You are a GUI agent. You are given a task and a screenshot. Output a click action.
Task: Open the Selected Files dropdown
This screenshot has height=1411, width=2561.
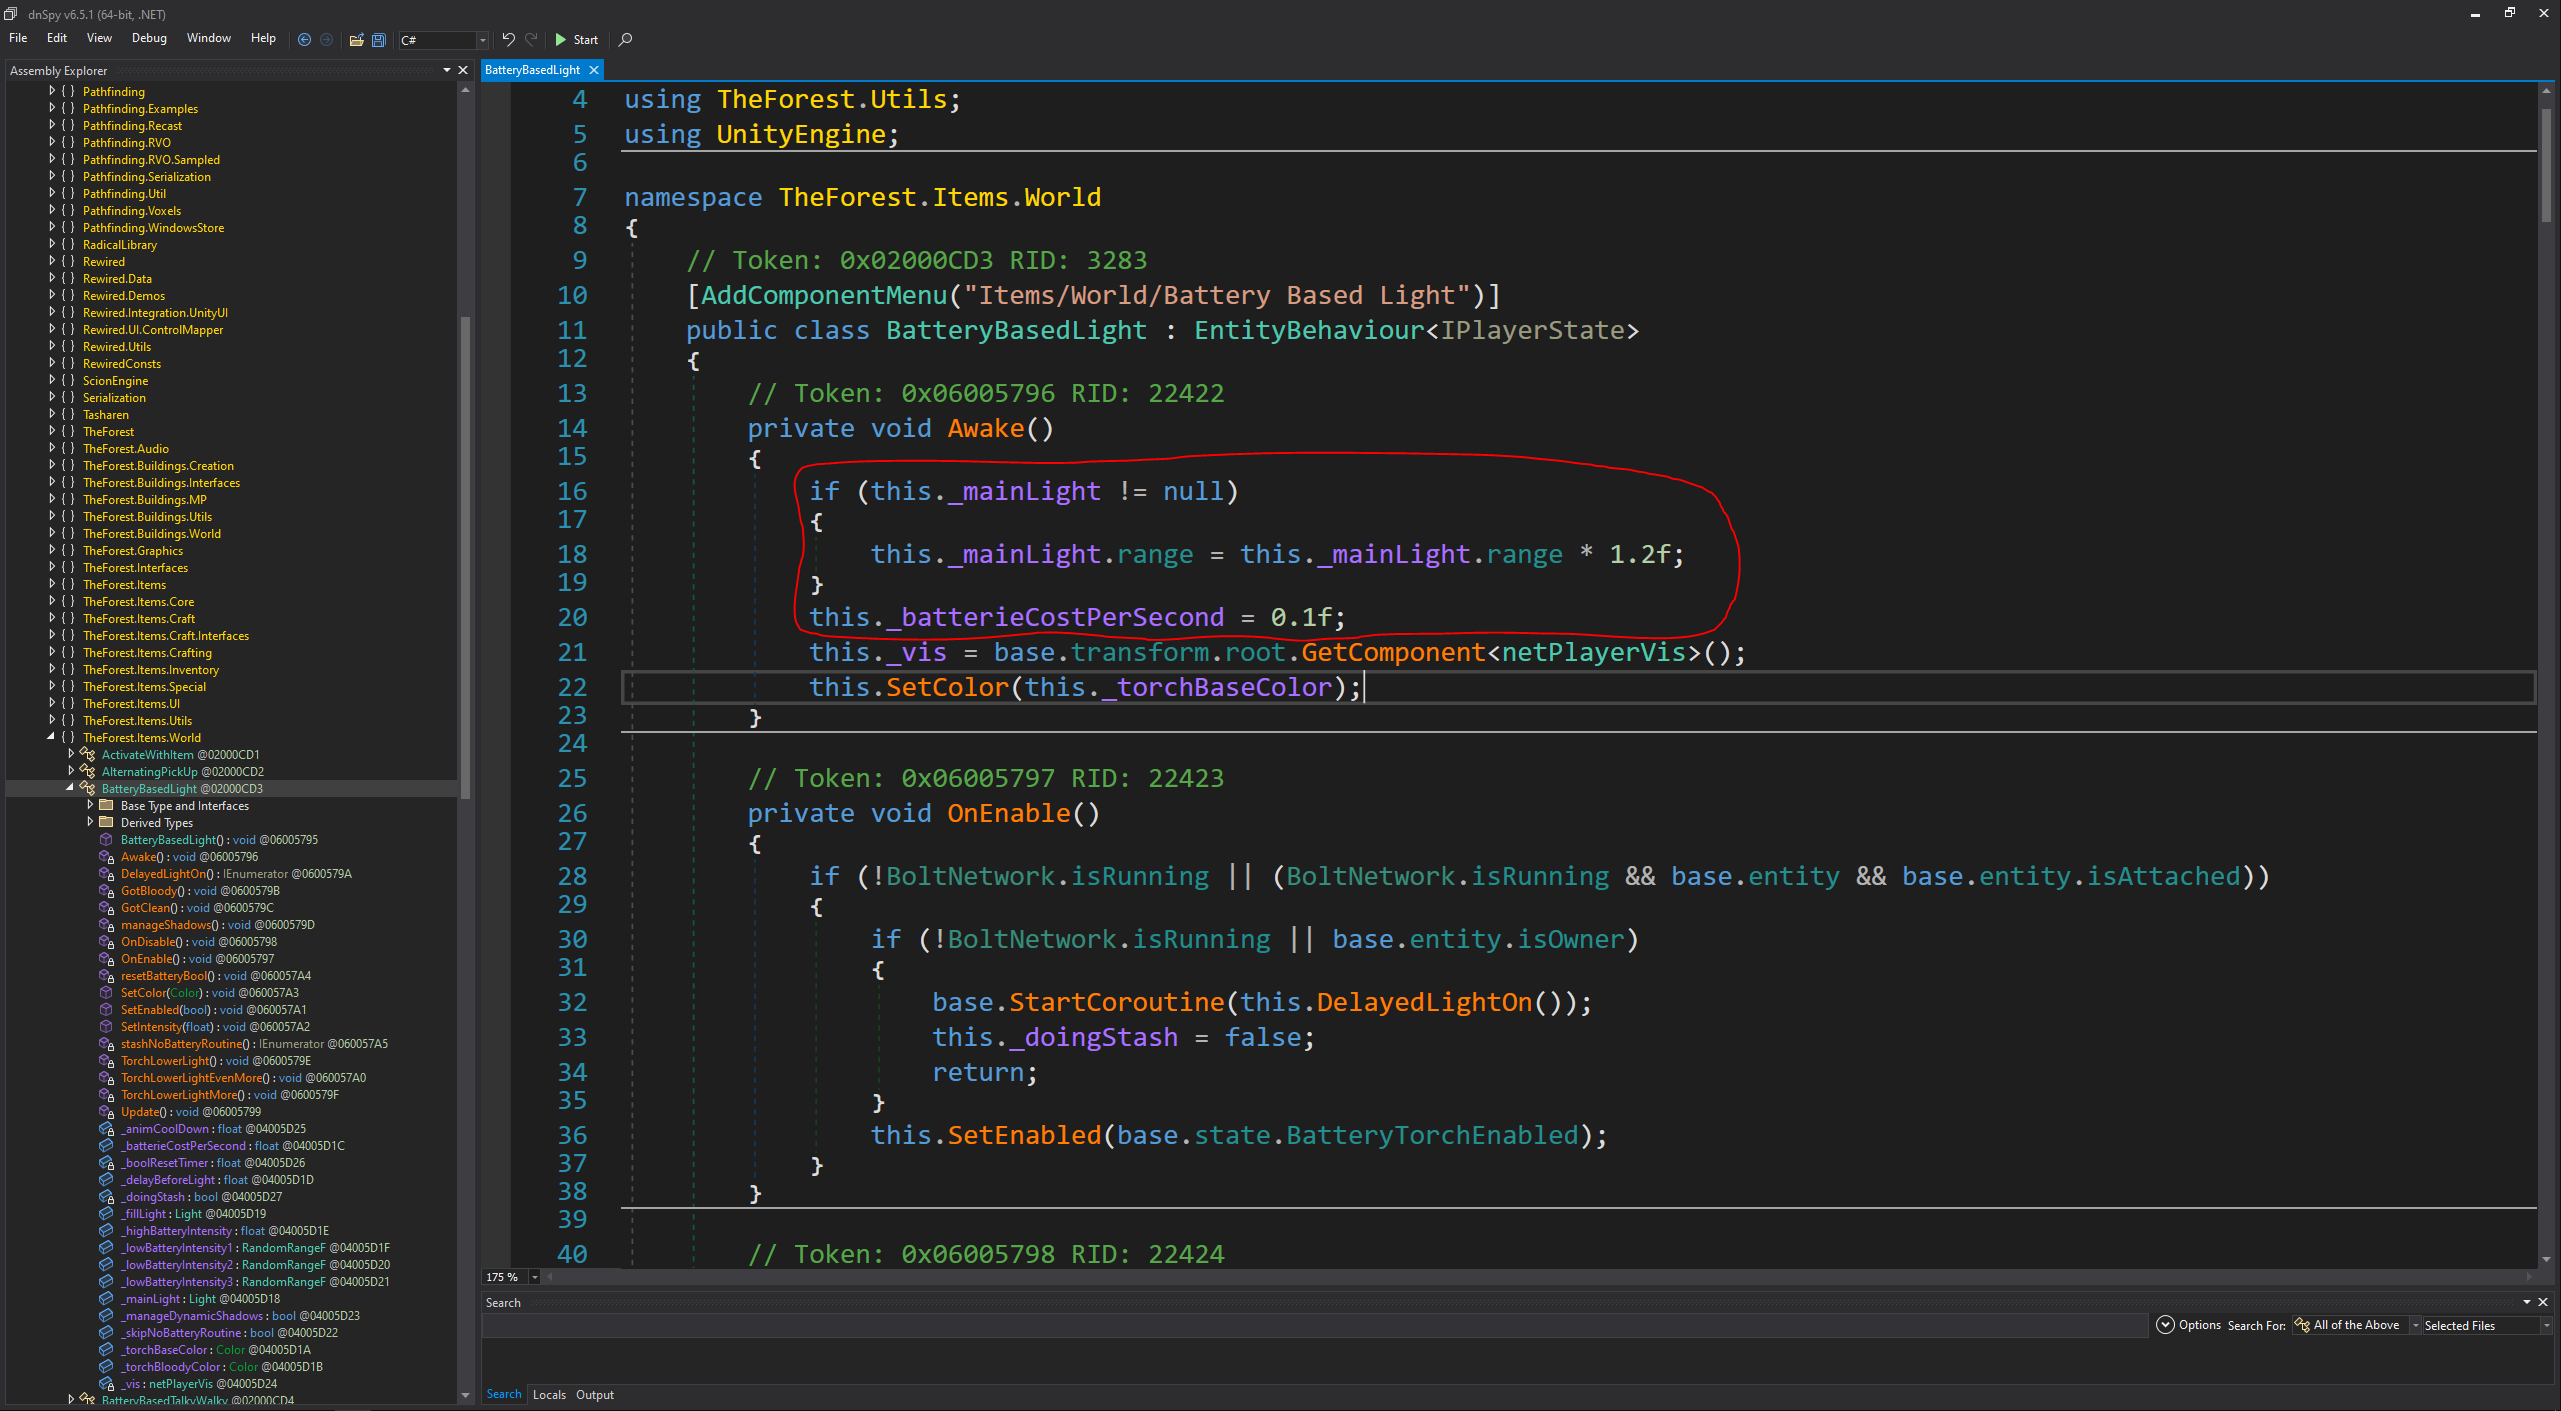[2545, 1325]
